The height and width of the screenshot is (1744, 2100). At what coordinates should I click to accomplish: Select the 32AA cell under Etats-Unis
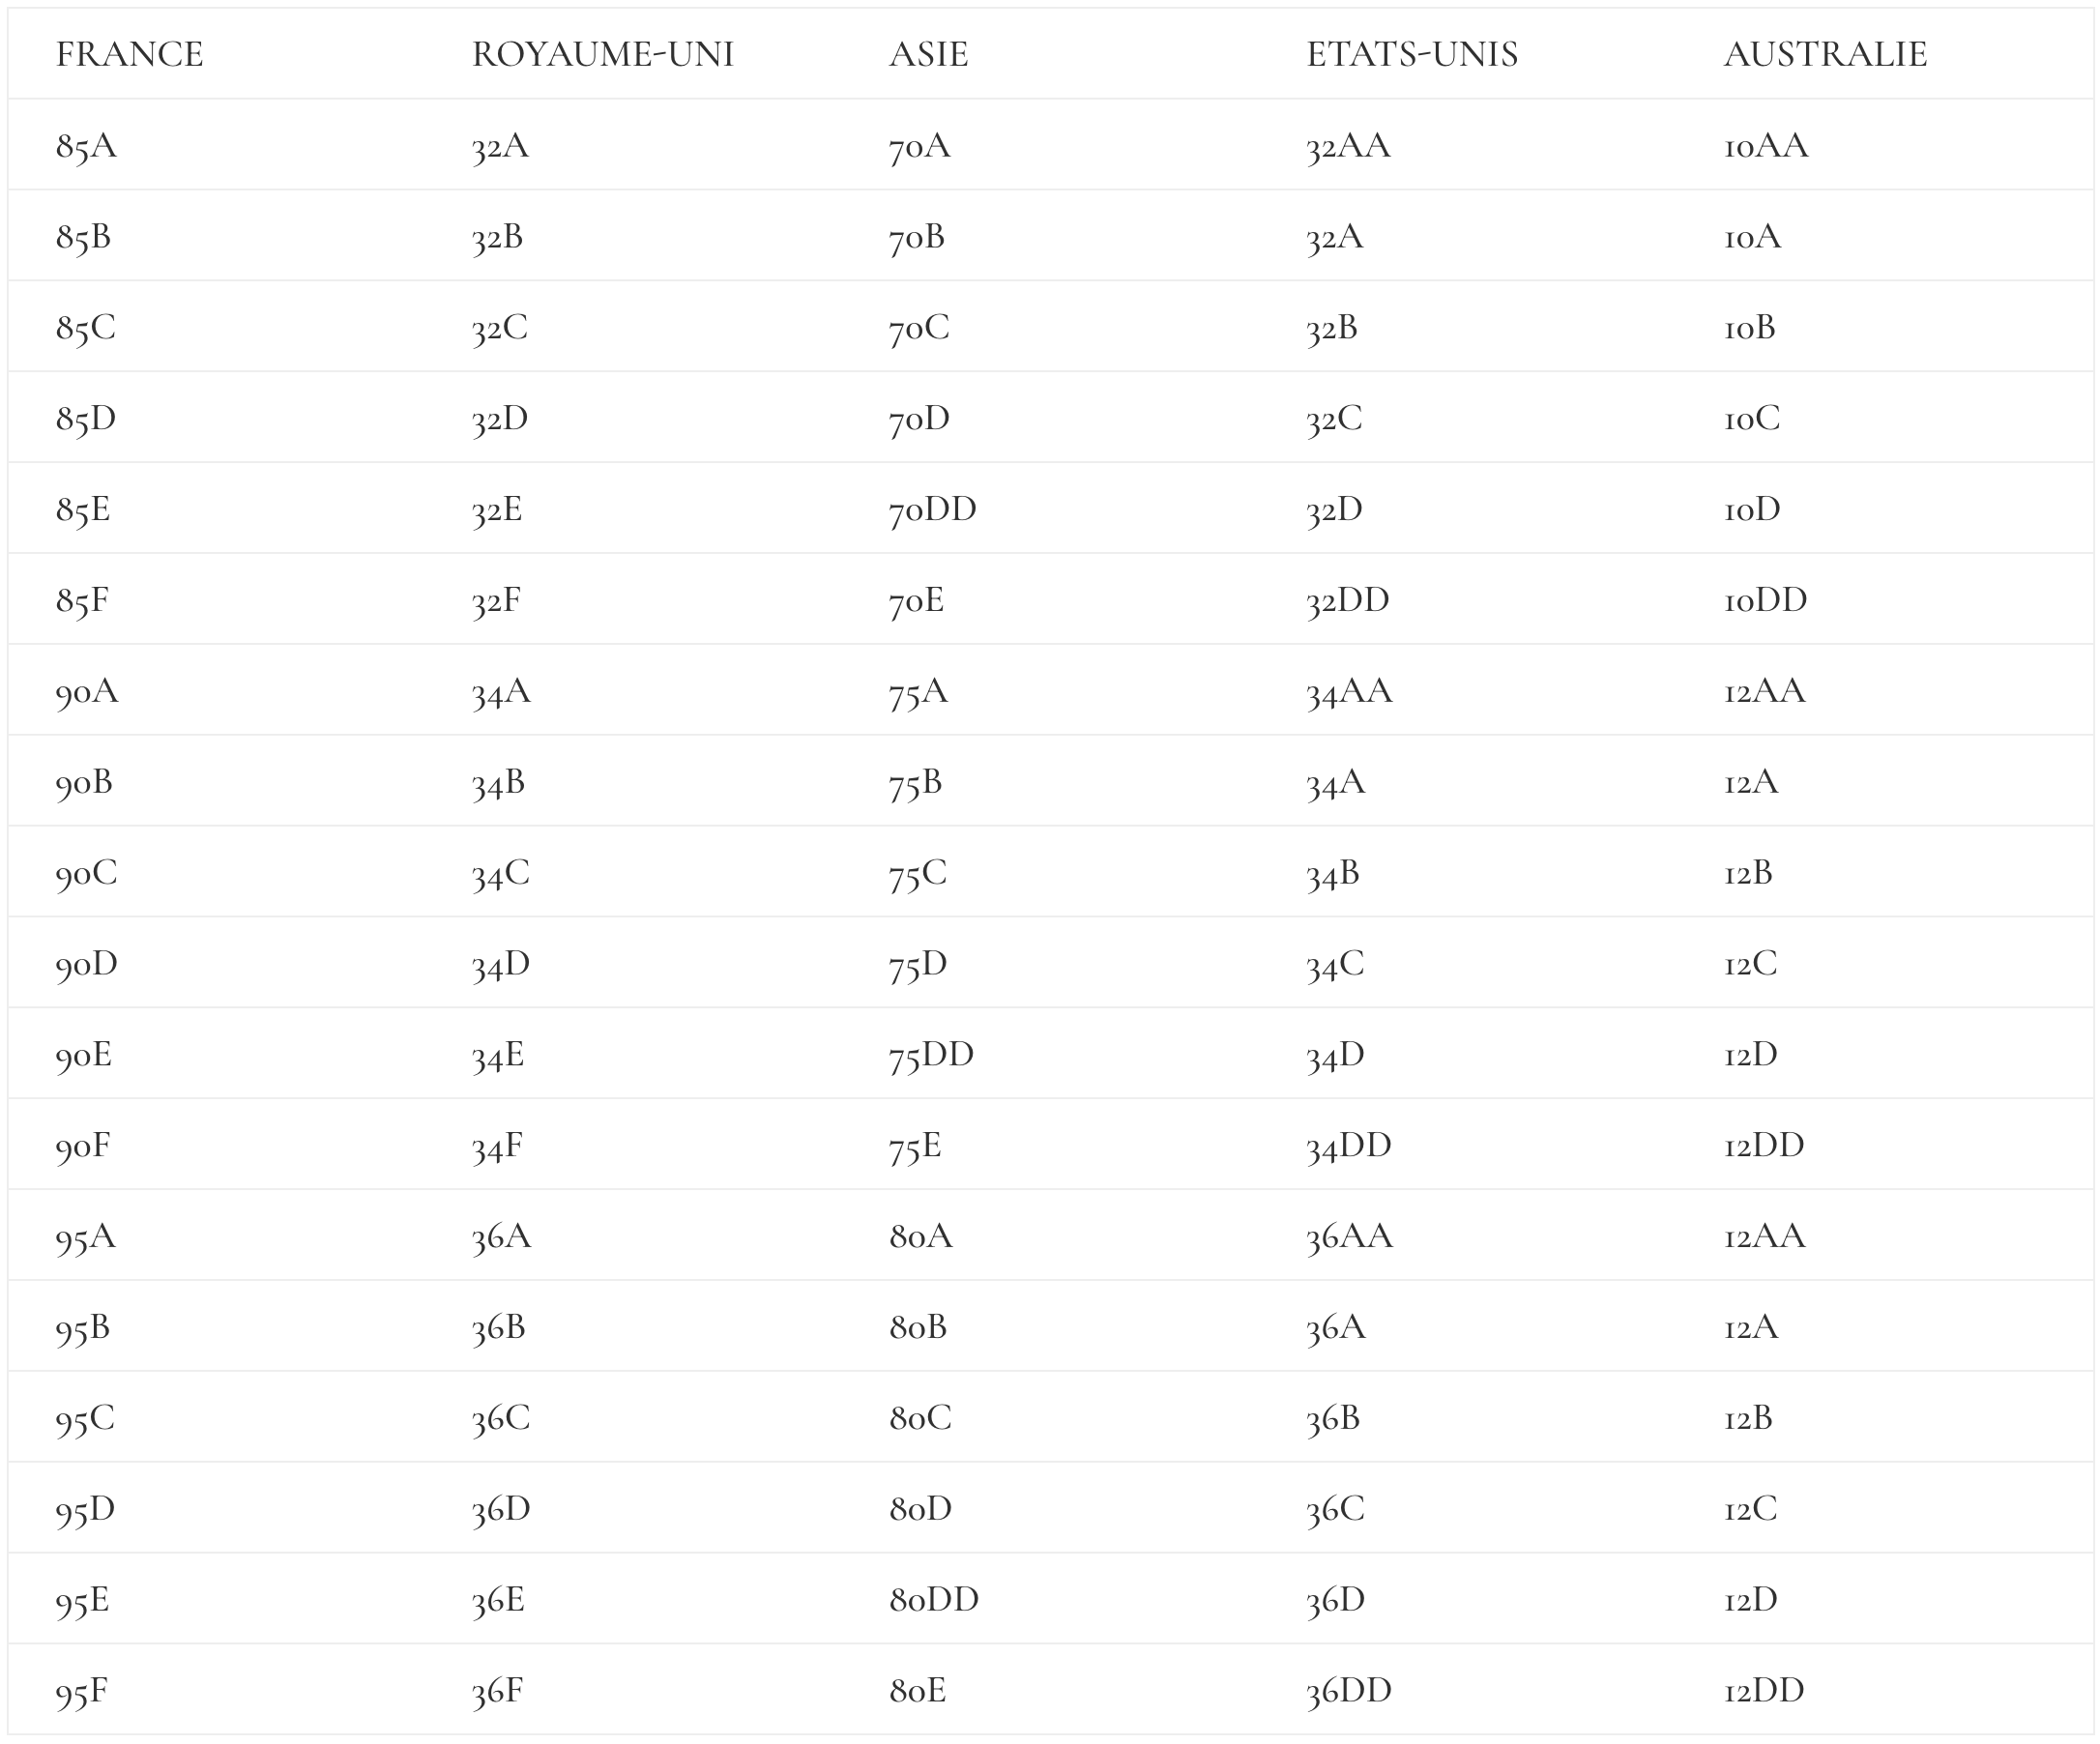(x=1347, y=146)
